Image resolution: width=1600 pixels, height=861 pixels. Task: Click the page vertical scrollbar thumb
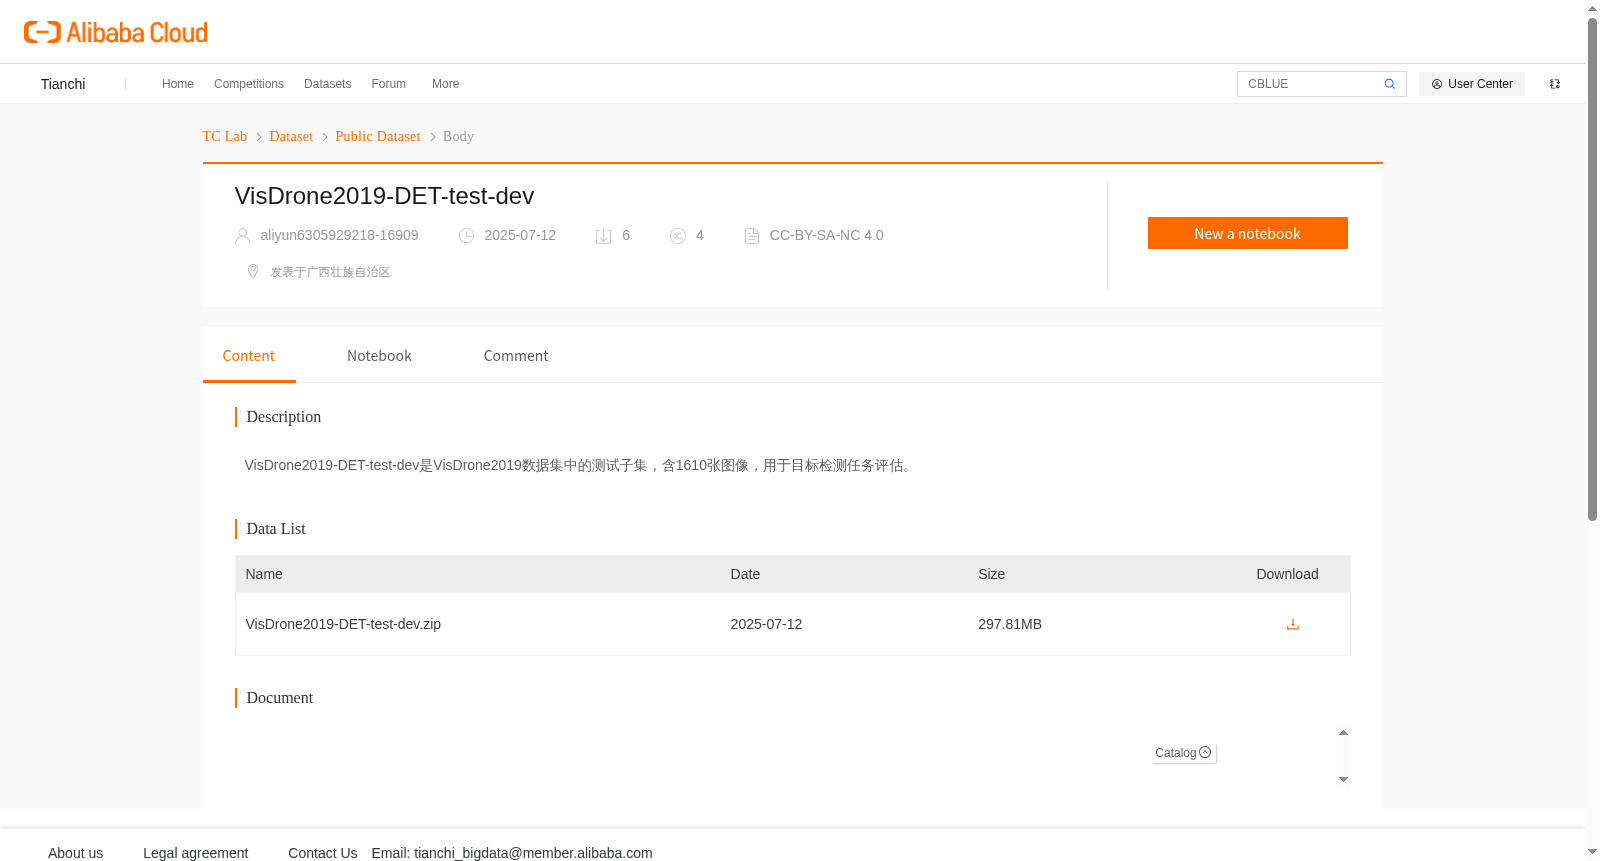pos(1592,270)
